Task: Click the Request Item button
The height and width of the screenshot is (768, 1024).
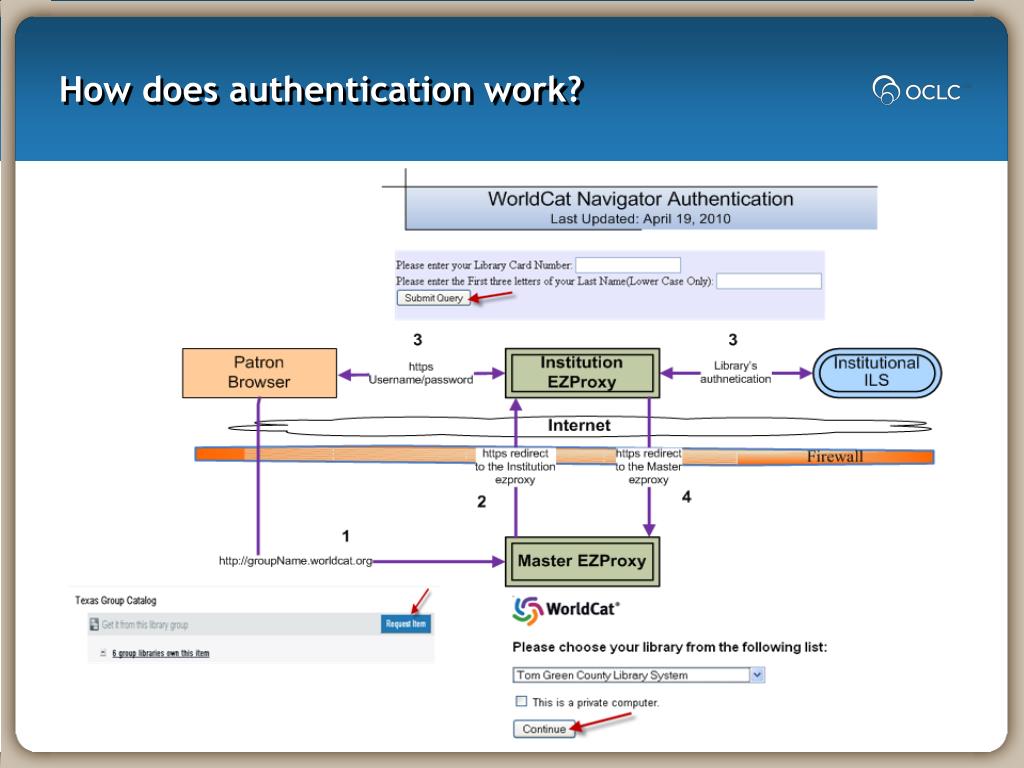Action: tap(406, 624)
